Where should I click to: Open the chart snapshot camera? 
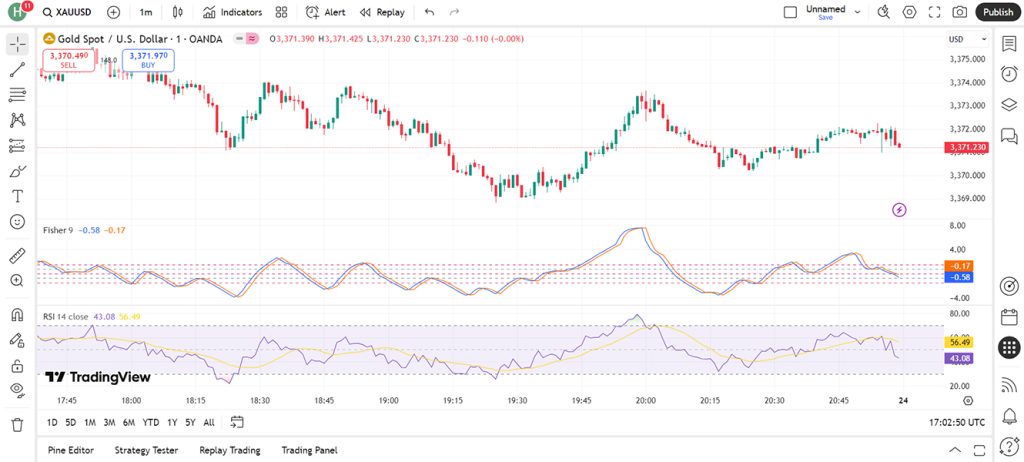[959, 12]
